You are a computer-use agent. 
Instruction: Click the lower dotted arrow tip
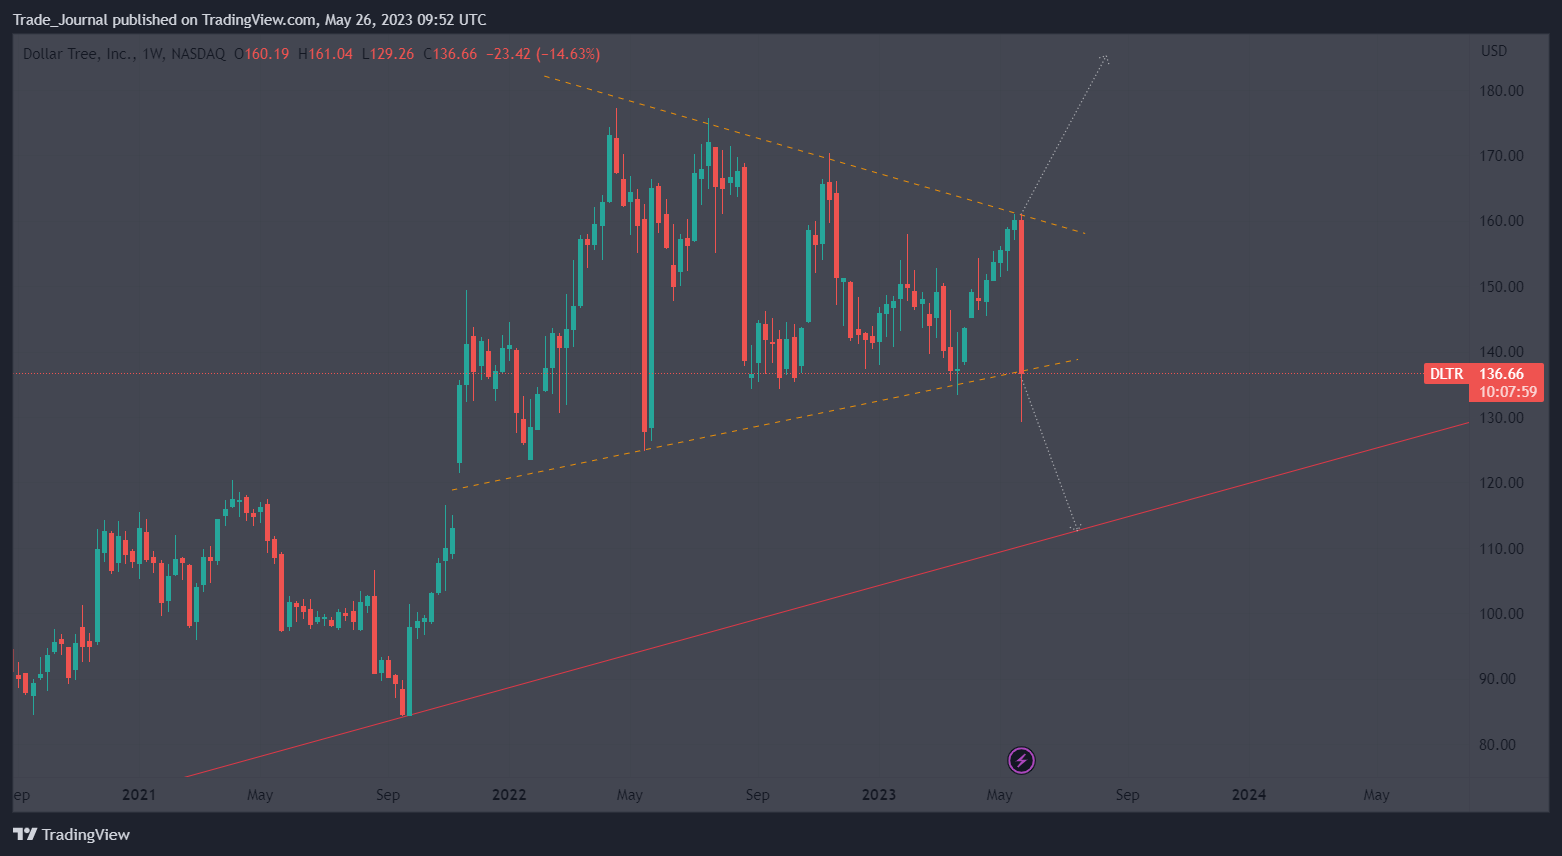1075,527
